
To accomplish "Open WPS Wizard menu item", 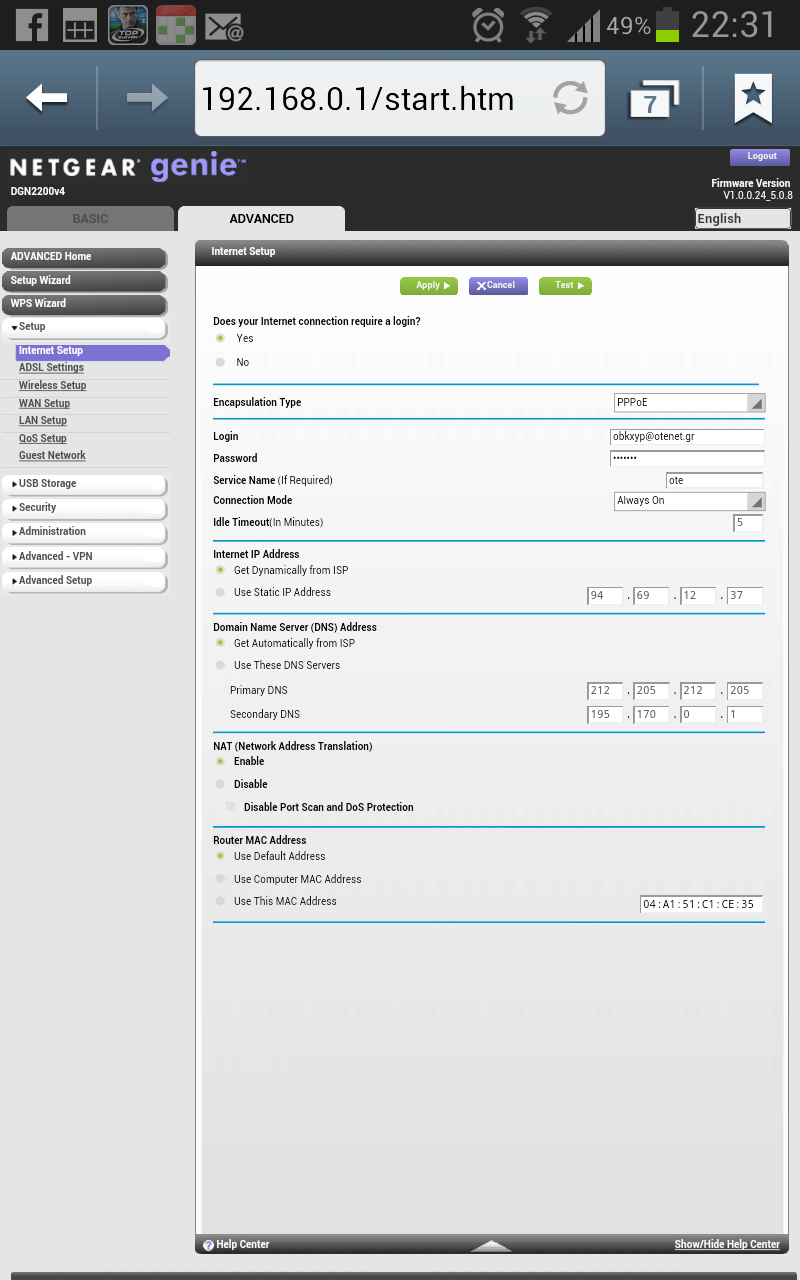I will (84, 304).
